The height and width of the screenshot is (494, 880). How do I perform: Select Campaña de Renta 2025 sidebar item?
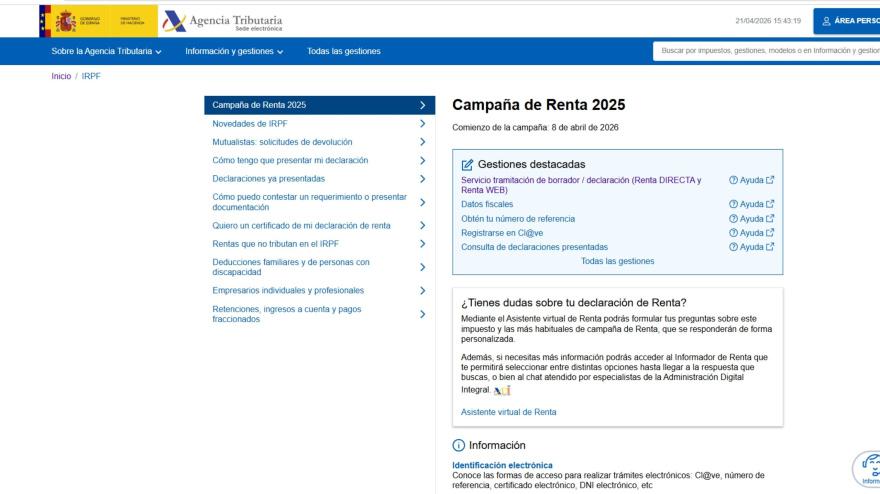(x=319, y=105)
